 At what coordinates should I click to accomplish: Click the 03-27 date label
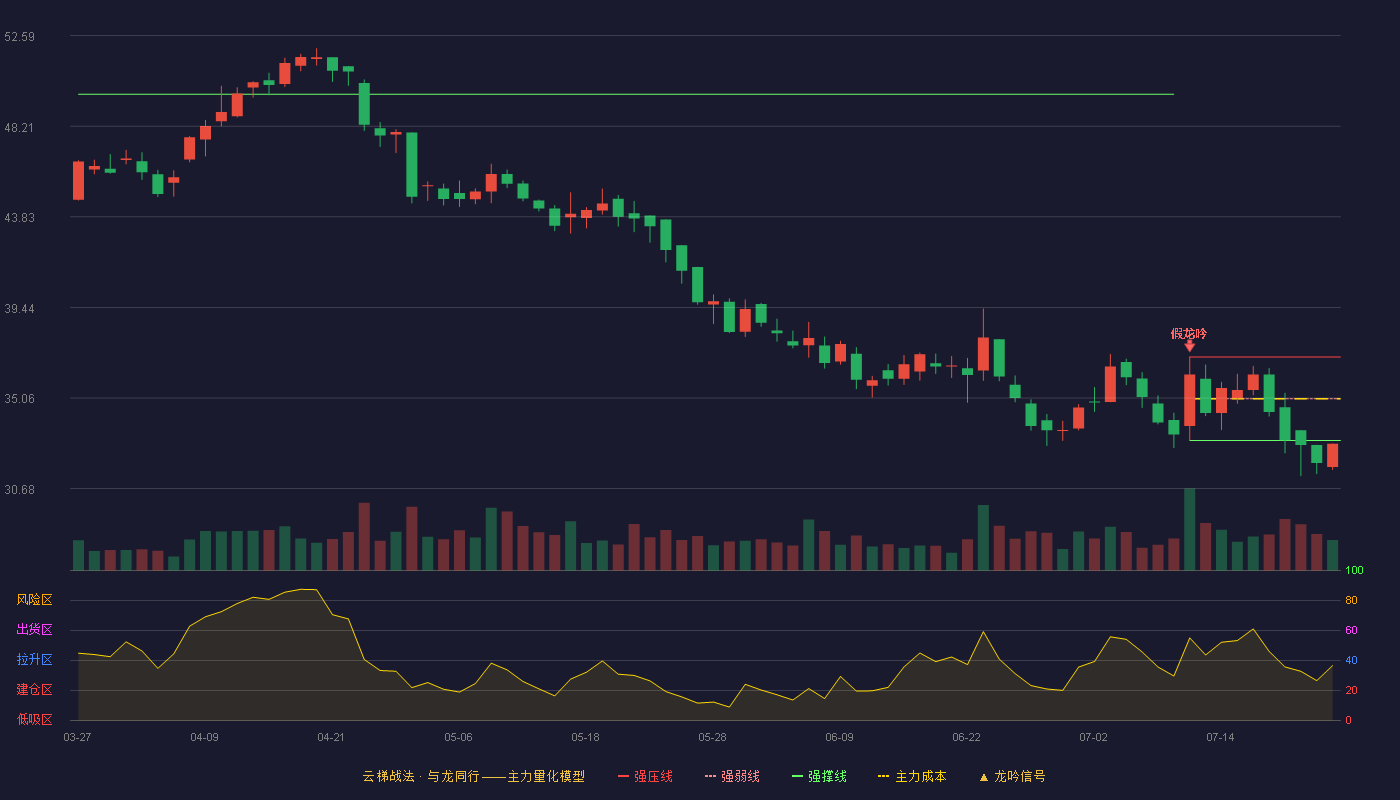click(x=77, y=737)
